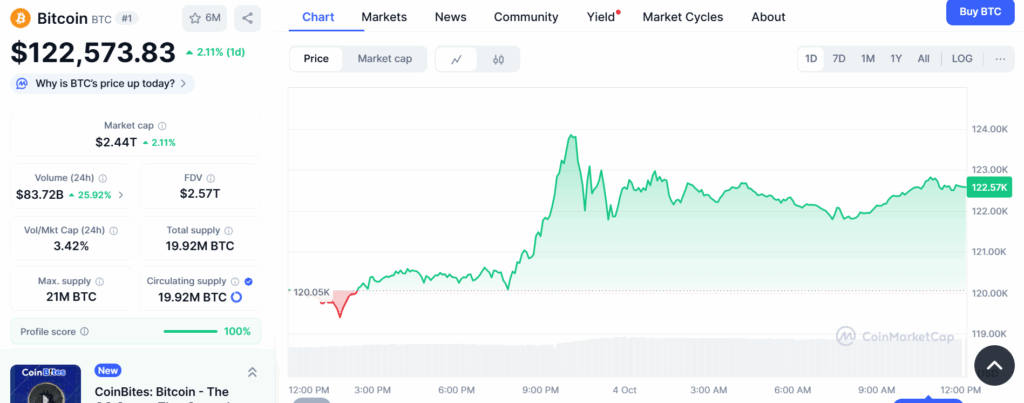The image size is (1024, 403).
Task: Select the 7D time range
Action: click(839, 59)
